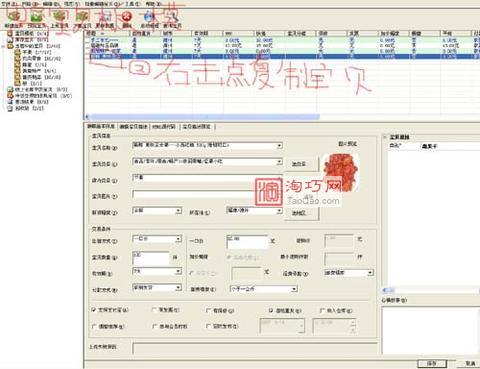Click the 新建宝贝 (new item) toolbar icon
This screenshot has height=369, width=480.
[14, 17]
